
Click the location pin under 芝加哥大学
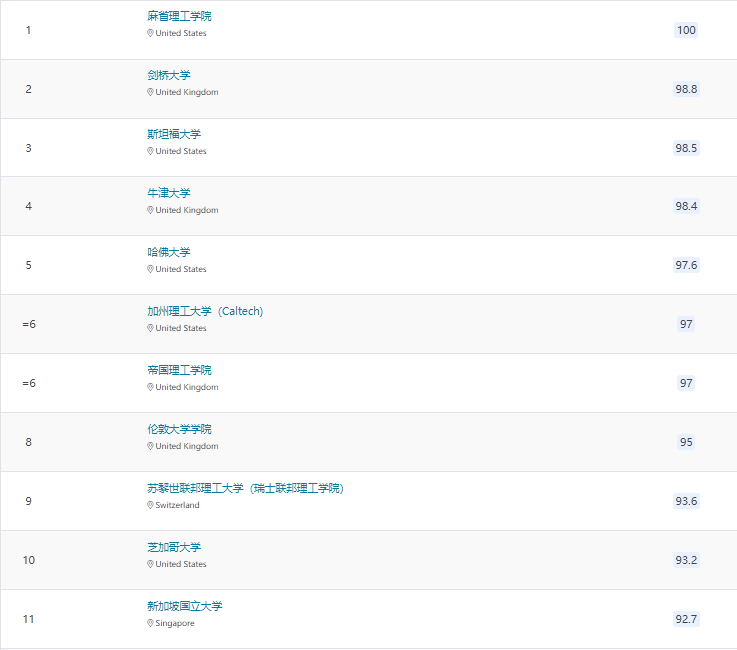tap(150, 564)
